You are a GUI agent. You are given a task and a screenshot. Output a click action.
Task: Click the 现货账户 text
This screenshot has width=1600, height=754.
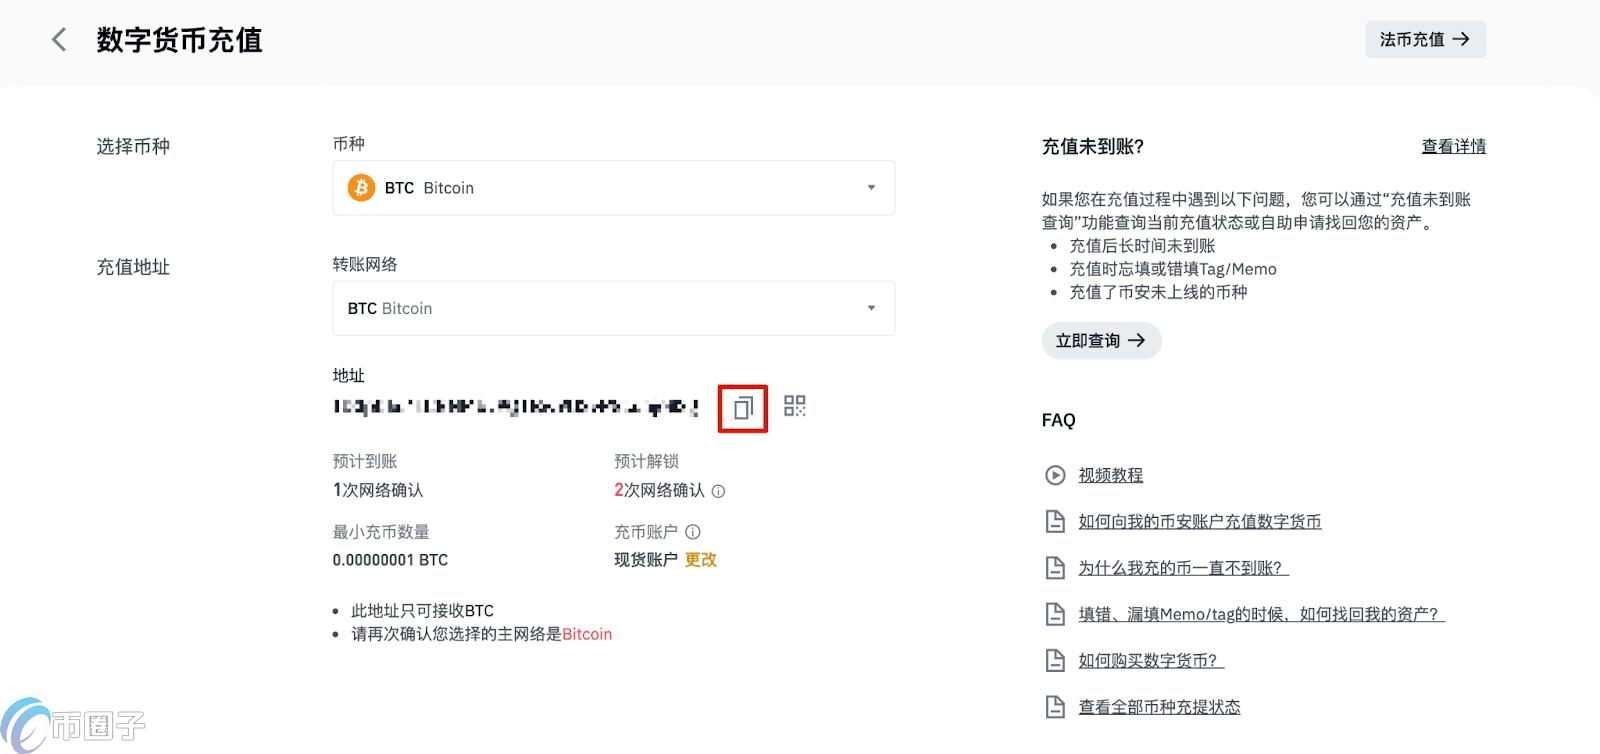pos(646,560)
